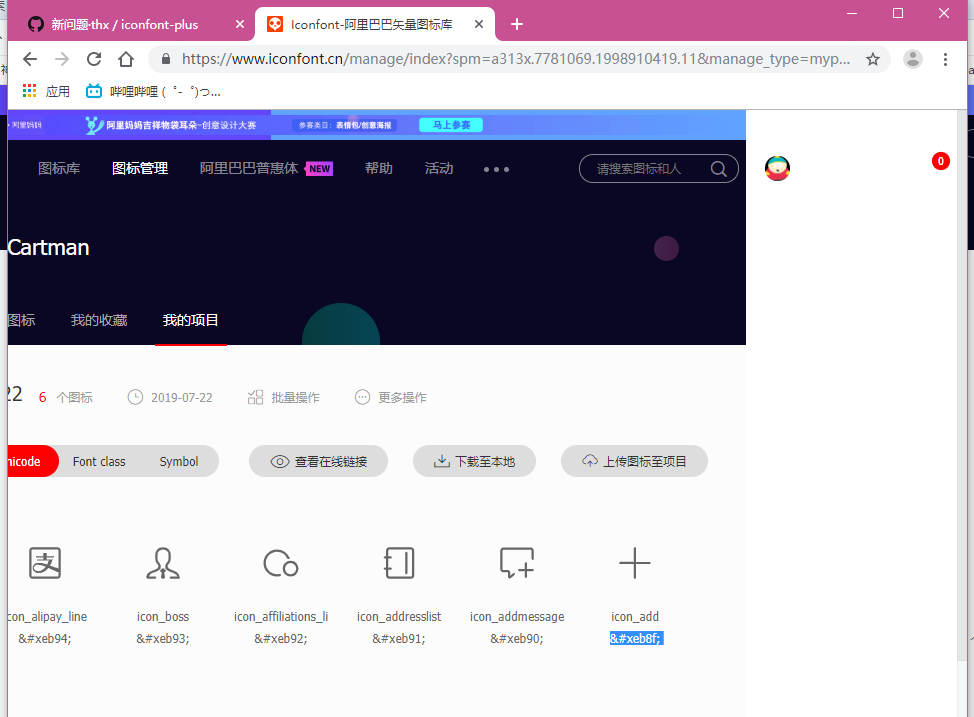
Task: Click the red notification badge
Action: click(940, 162)
